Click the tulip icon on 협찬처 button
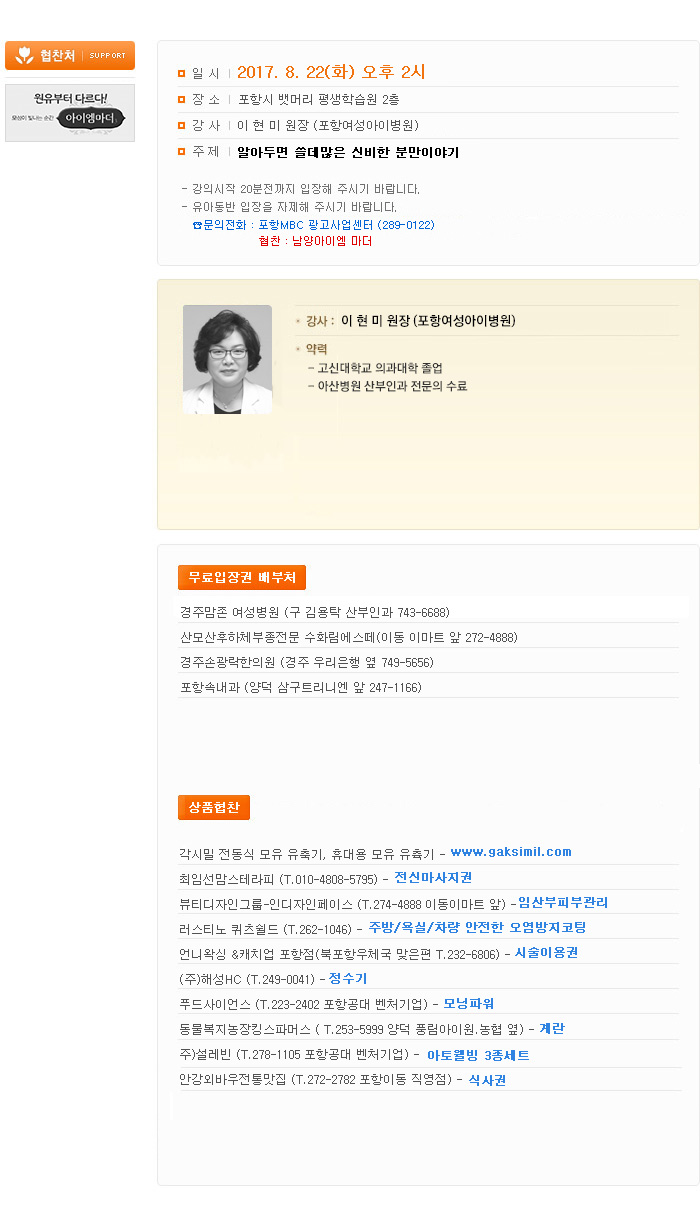The image size is (700, 1218). point(24,56)
